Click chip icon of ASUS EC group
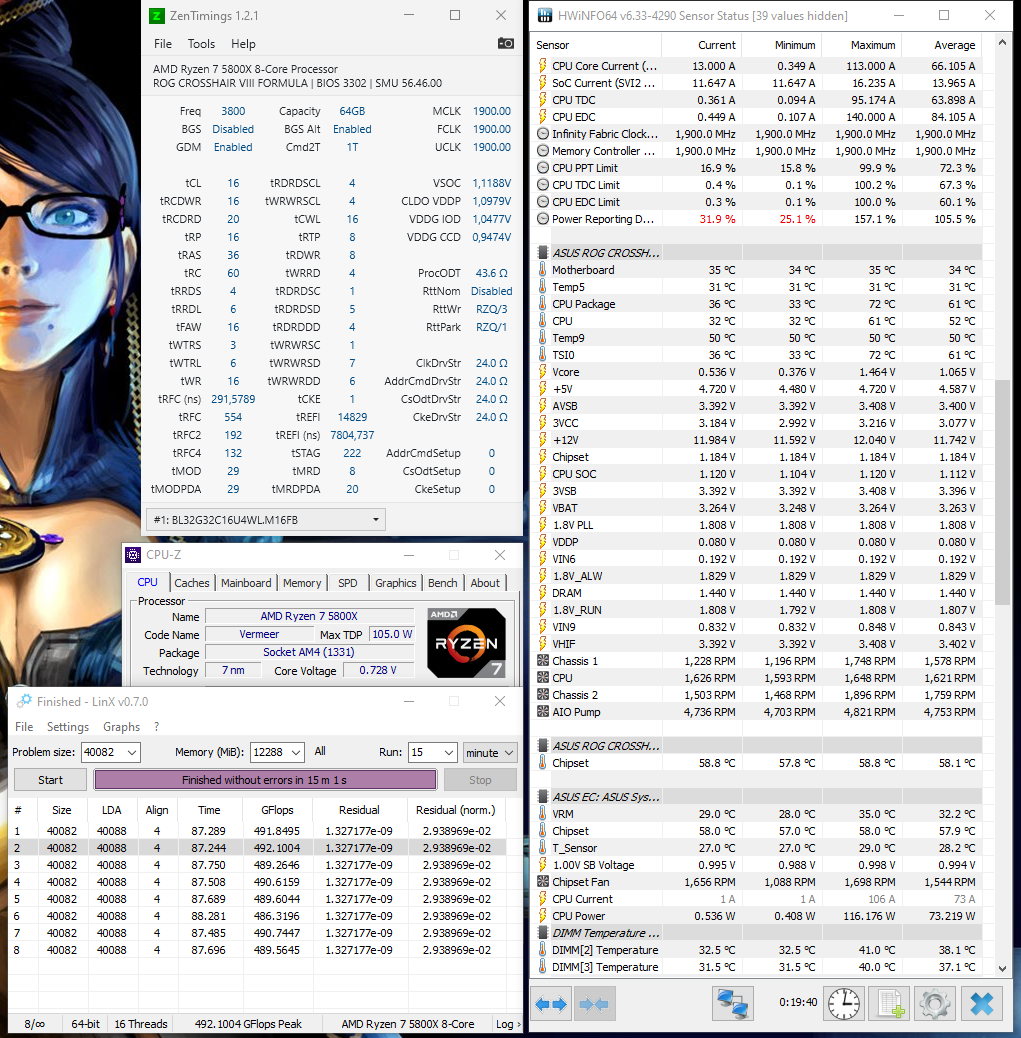The width and height of the screenshot is (1021, 1038). [x=542, y=796]
